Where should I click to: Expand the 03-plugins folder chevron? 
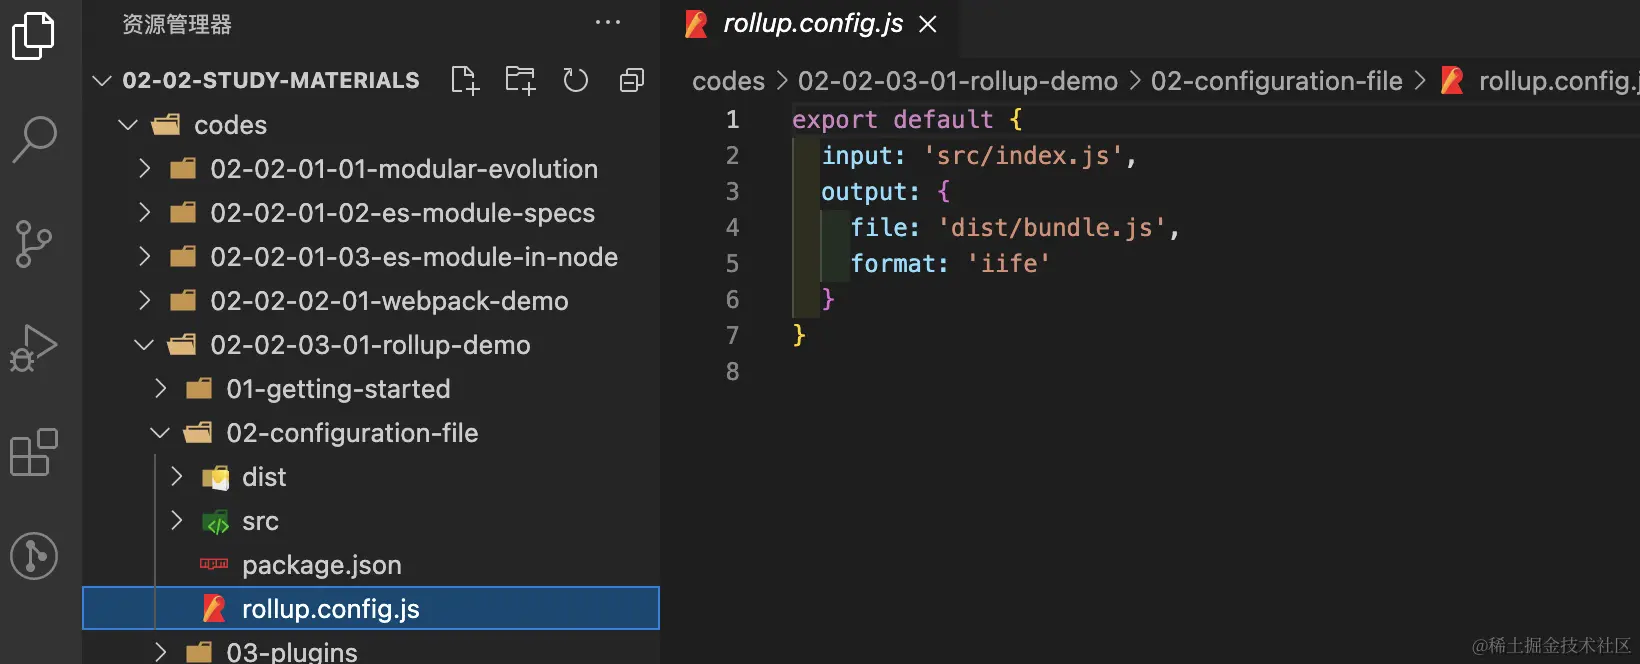[161, 652]
